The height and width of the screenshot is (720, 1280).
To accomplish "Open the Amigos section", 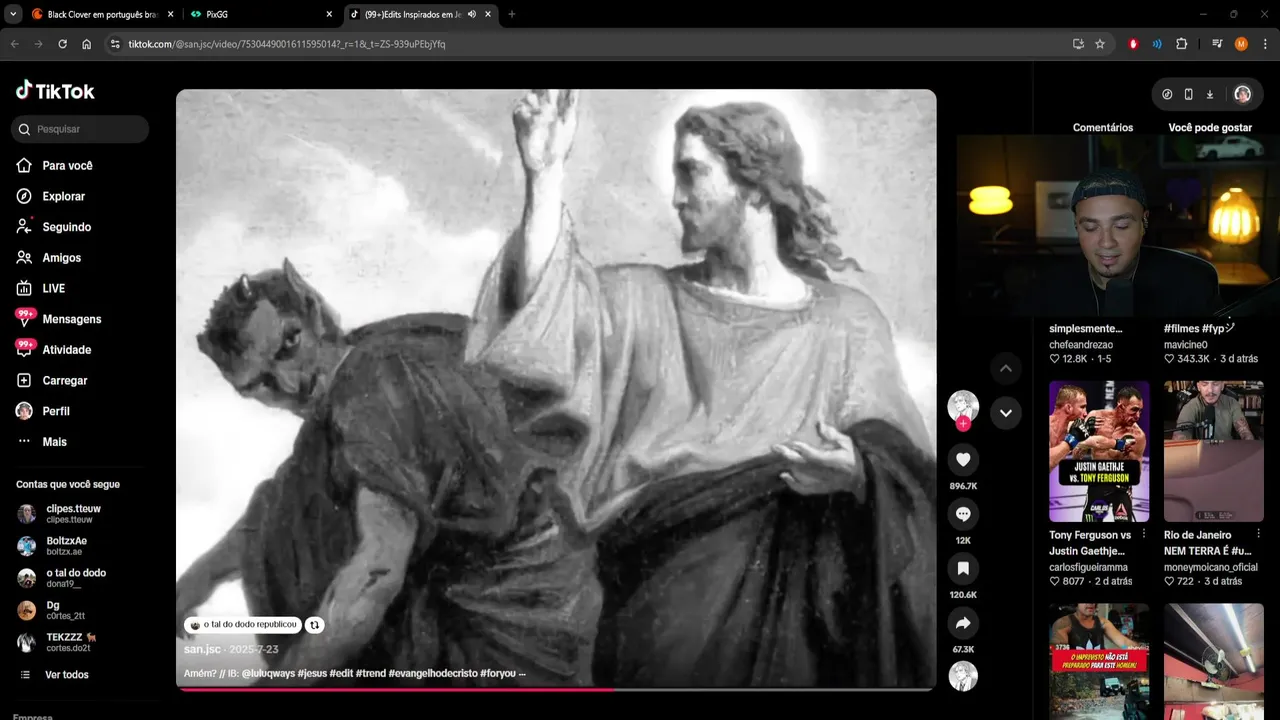I will click(49, 258).
